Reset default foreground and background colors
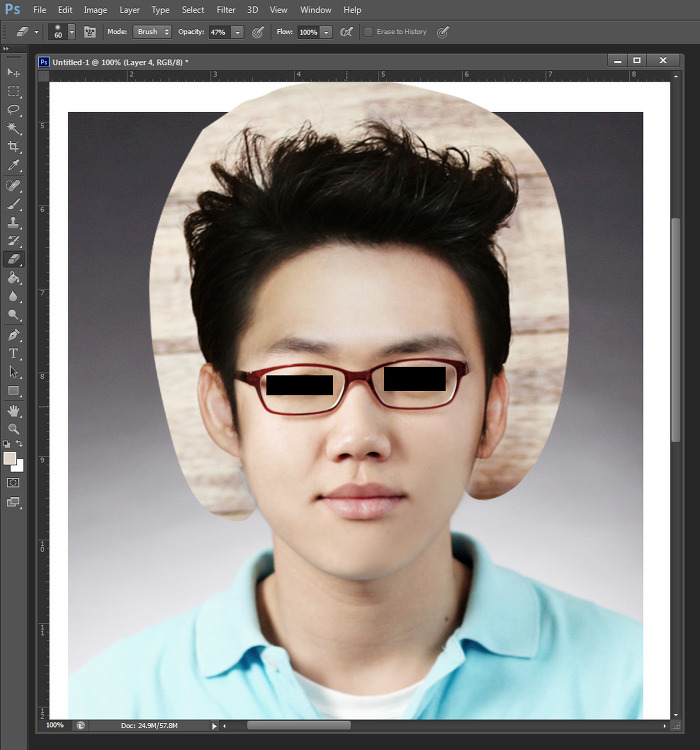Viewport: 700px width, 750px height. click(x=7, y=444)
